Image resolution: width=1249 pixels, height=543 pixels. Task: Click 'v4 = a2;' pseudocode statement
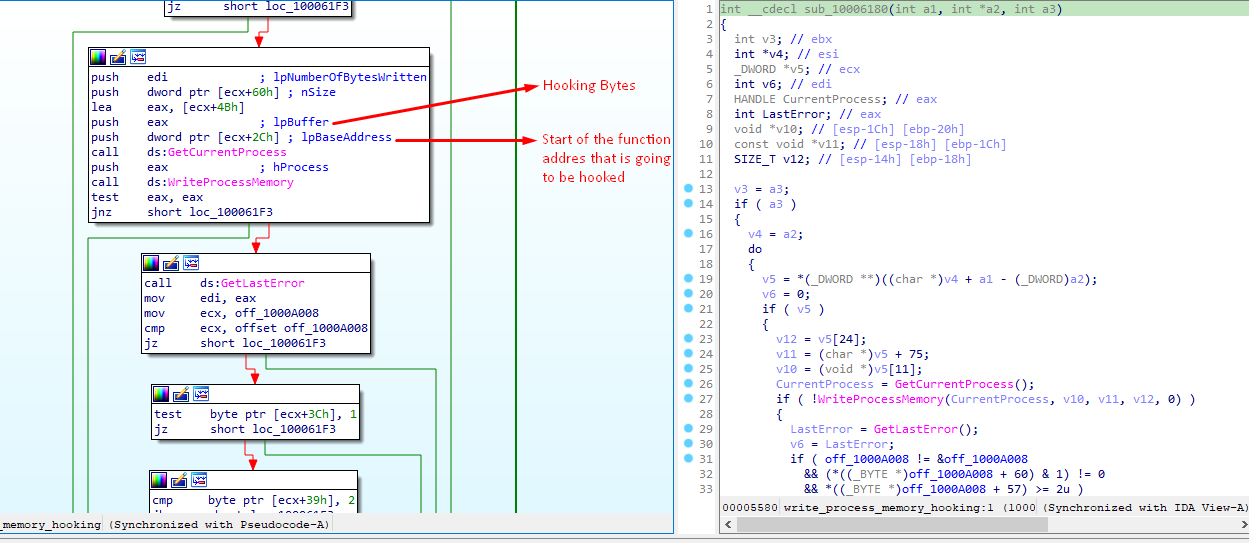click(776, 234)
